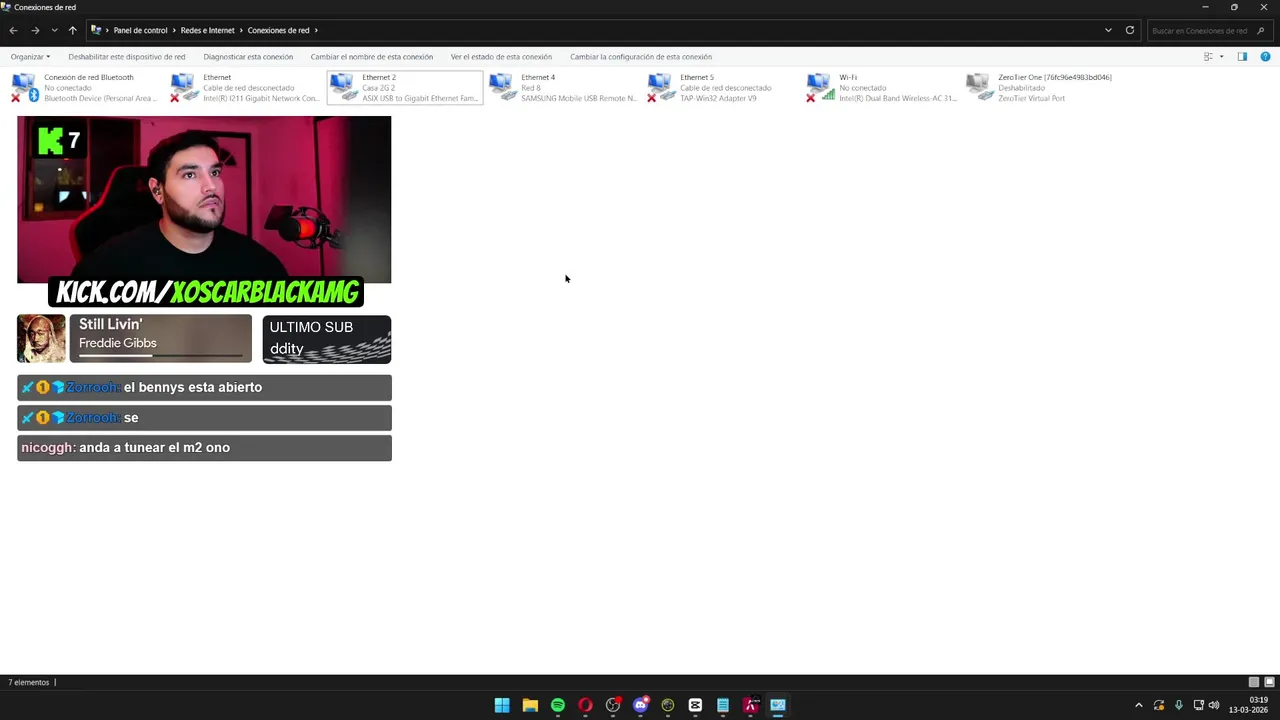
Task: Click the change view layout icon
Action: (x=1208, y=57)
